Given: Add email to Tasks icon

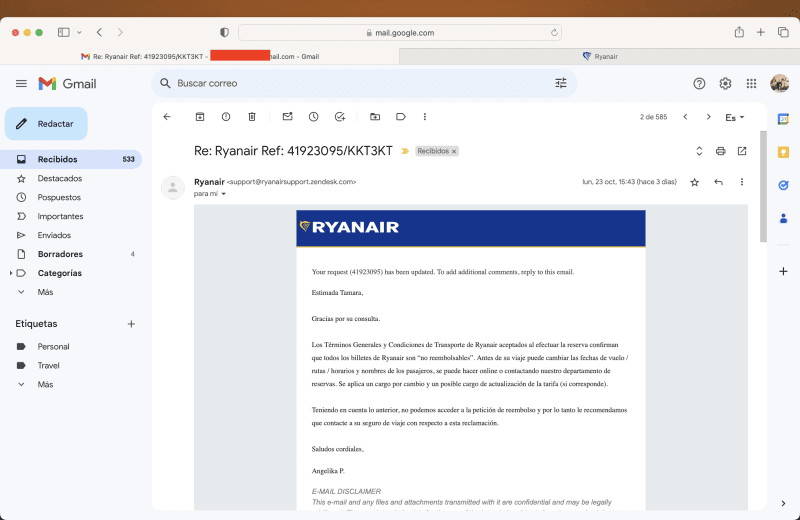Looking at the screenshot, I should point(340,117).
